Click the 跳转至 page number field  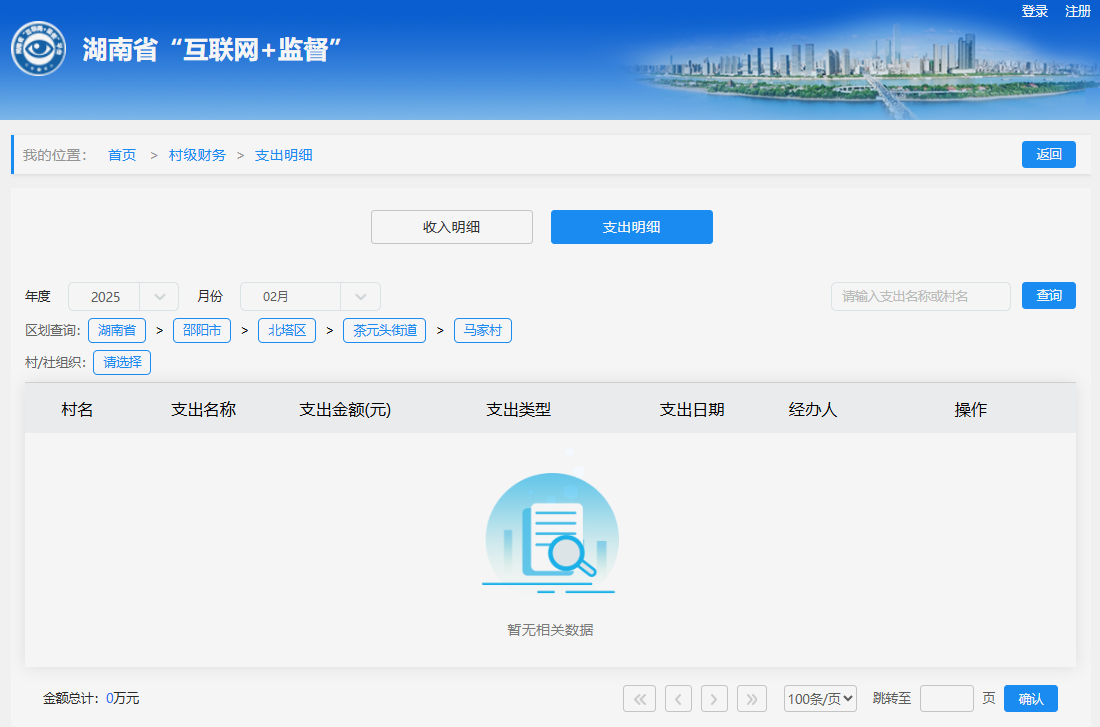pos(946,698)
